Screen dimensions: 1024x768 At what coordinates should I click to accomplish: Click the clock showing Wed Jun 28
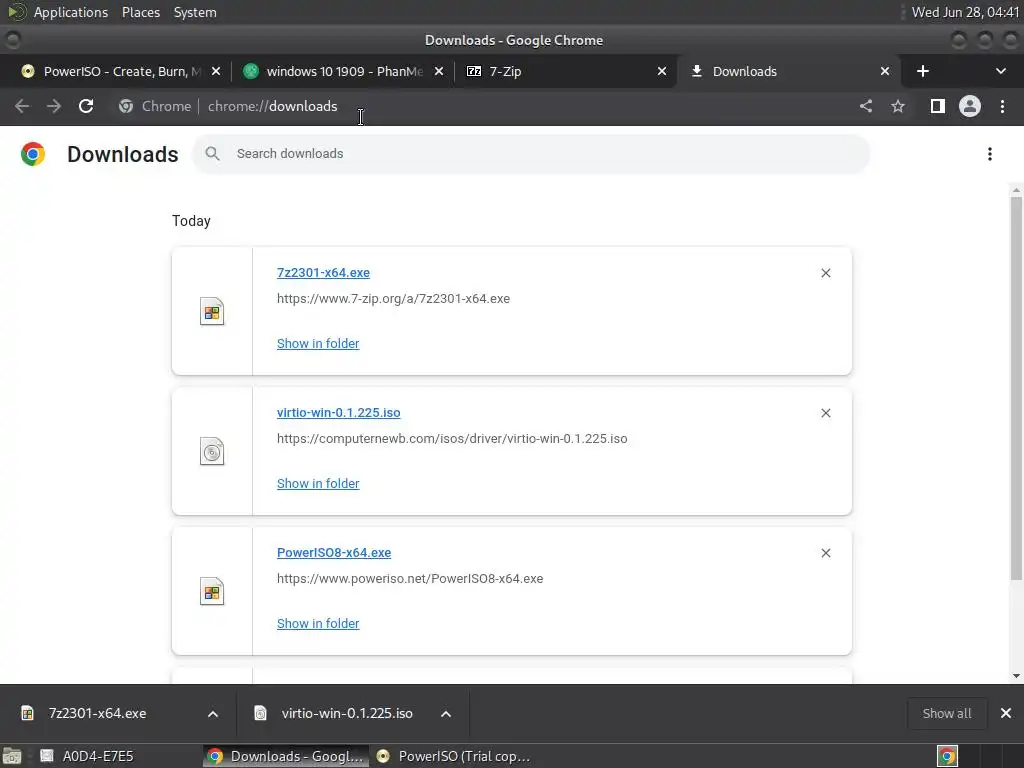coord(965,12)
